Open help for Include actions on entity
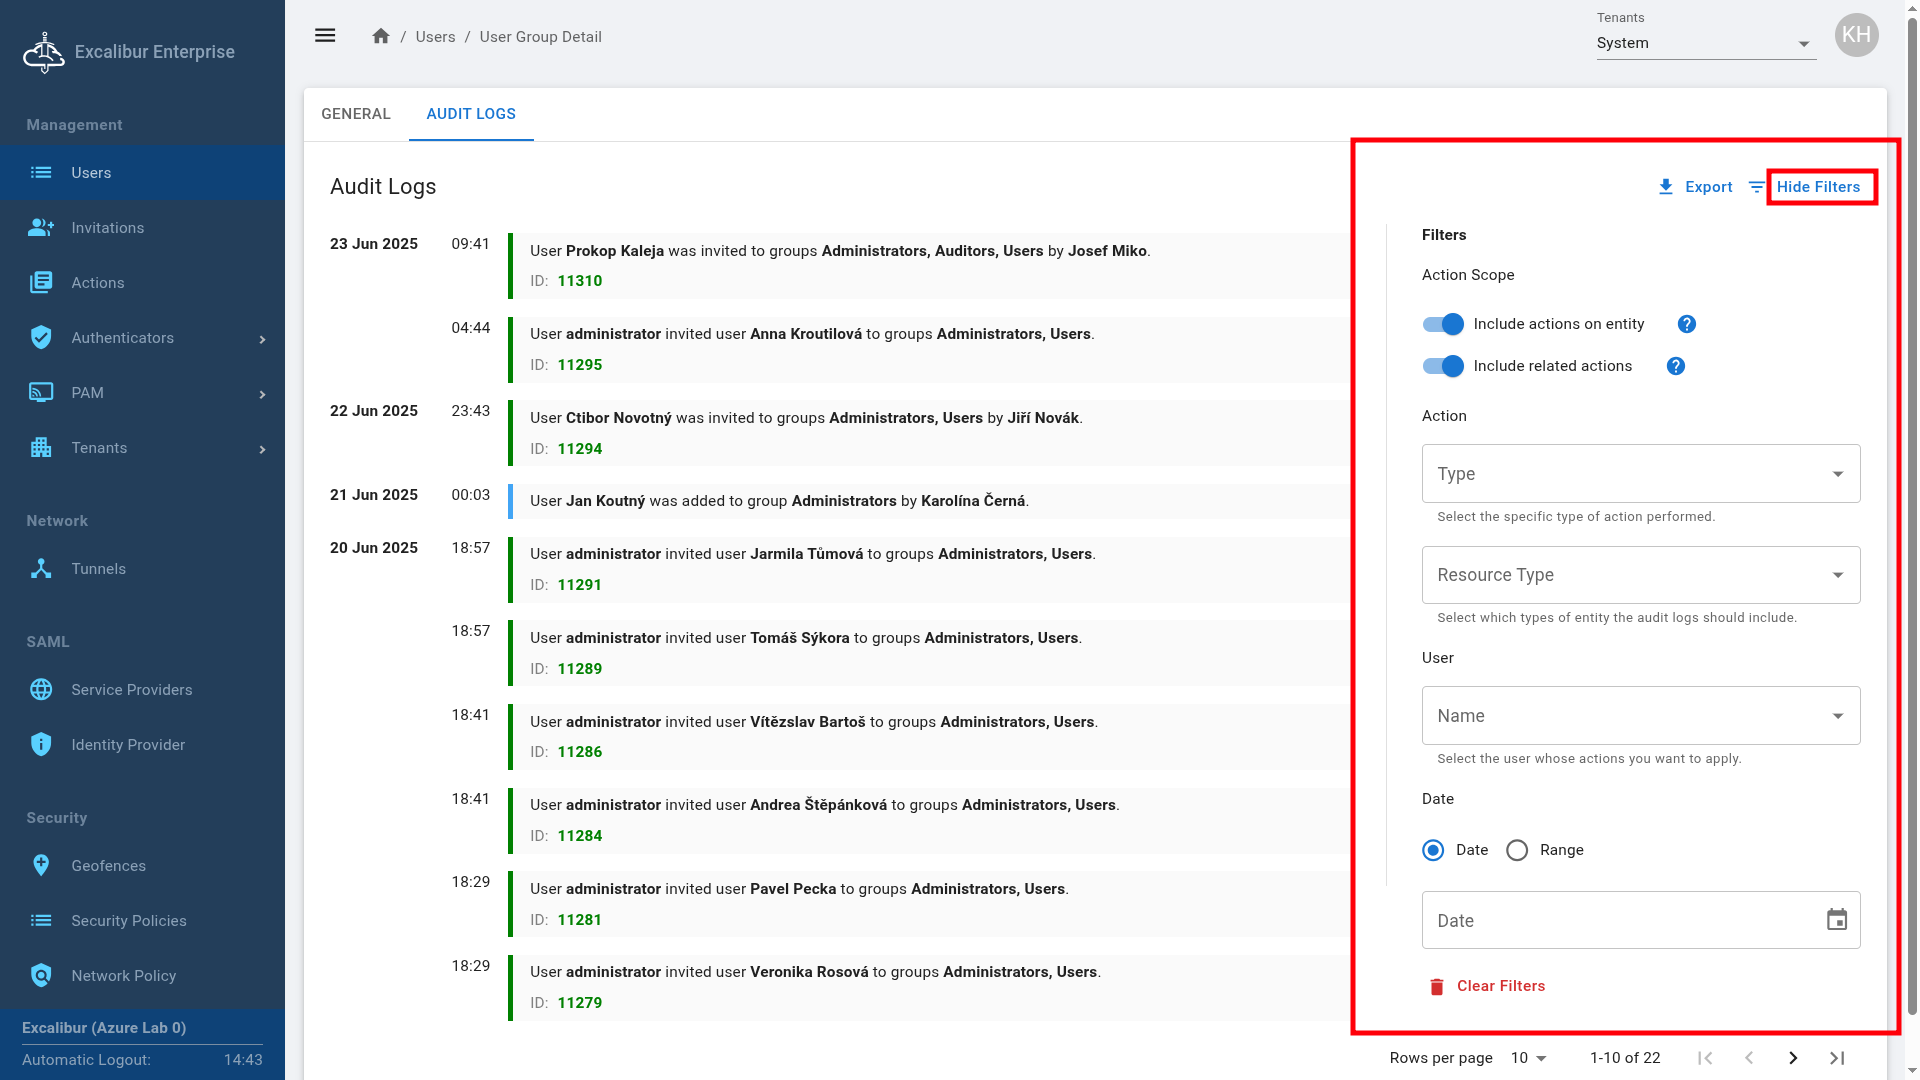This screenshot has height=1080, width=1920. tap(1686, 324)
